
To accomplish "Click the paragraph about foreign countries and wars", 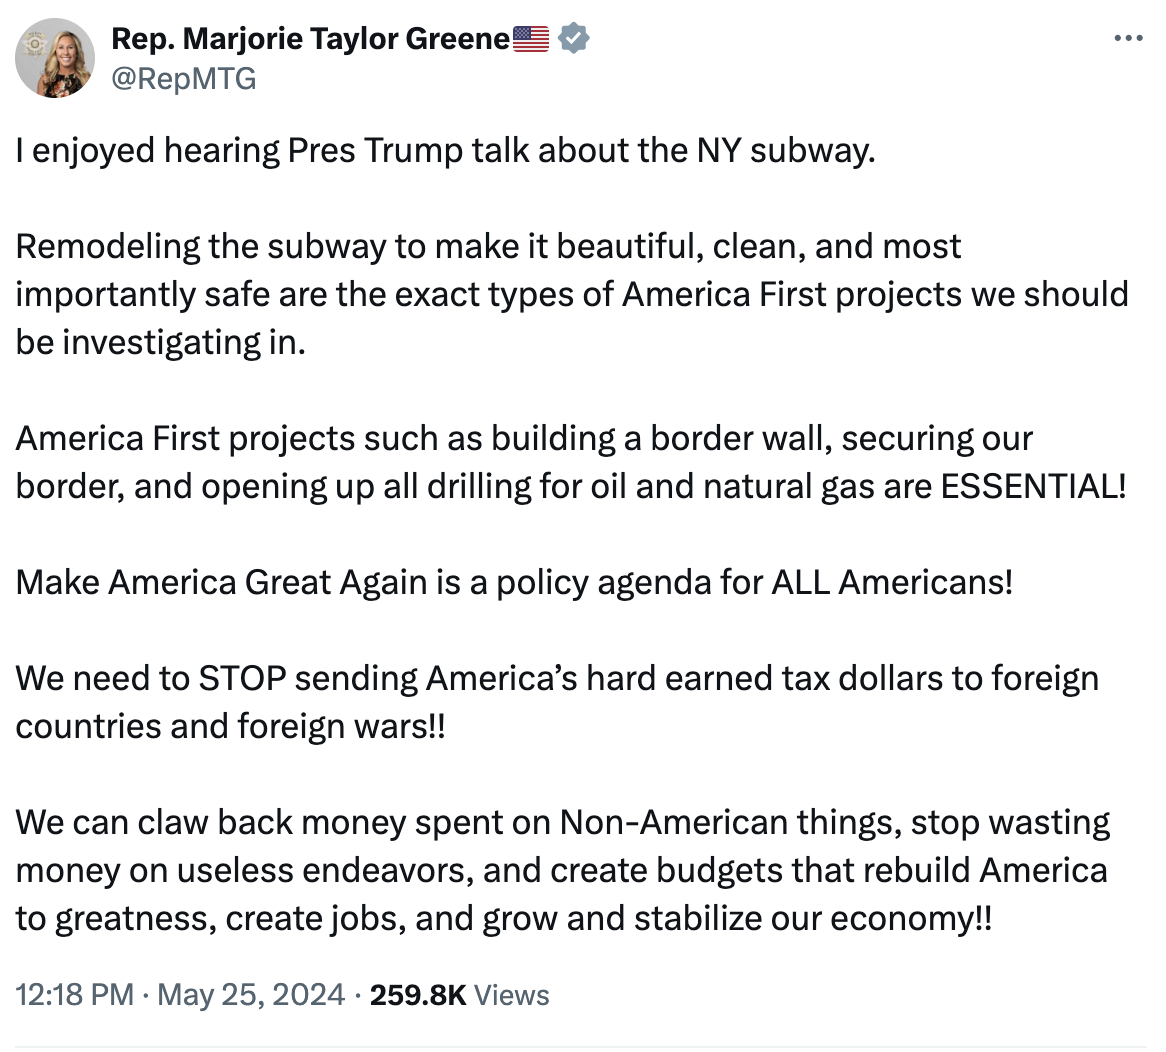I will 557,703.
